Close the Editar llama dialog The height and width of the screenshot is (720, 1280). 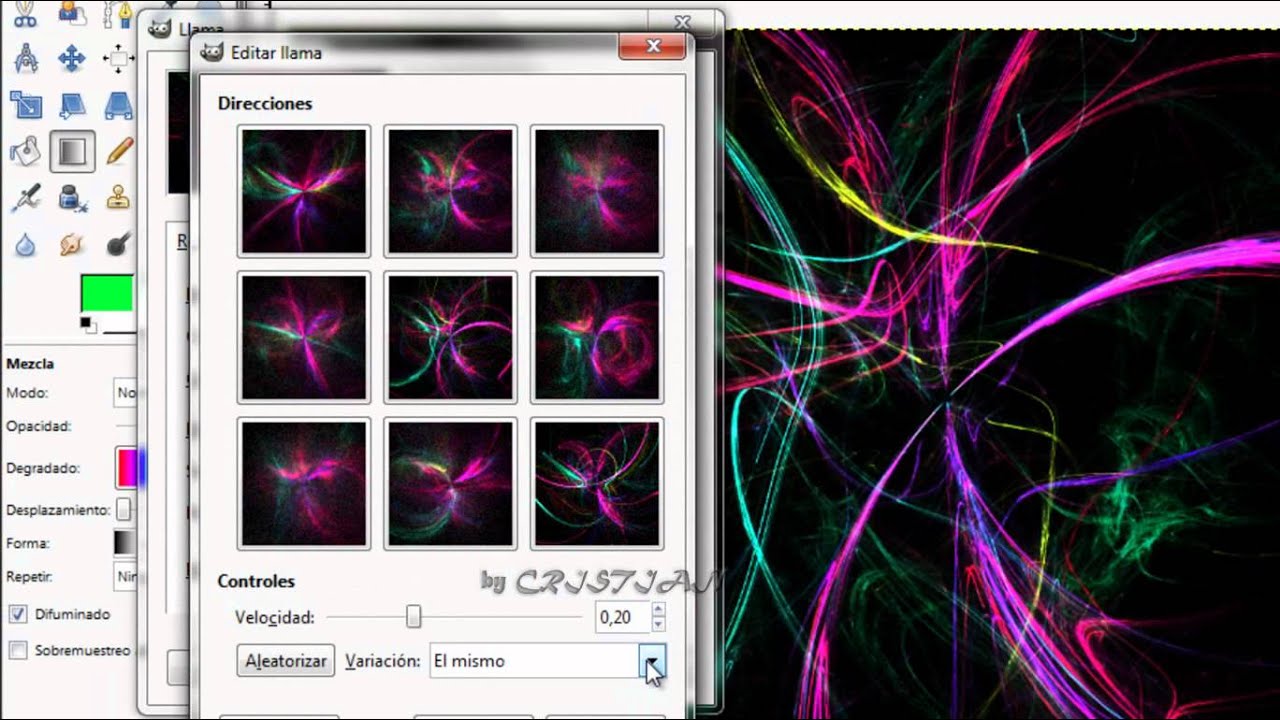click(x=653, y=46)
